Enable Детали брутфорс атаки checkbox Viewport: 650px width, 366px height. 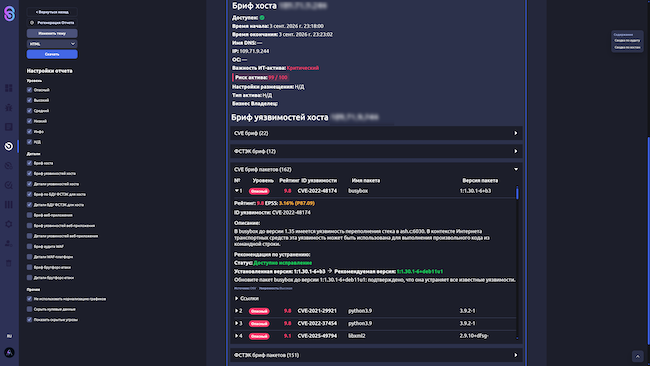click(x=29, y=278)
